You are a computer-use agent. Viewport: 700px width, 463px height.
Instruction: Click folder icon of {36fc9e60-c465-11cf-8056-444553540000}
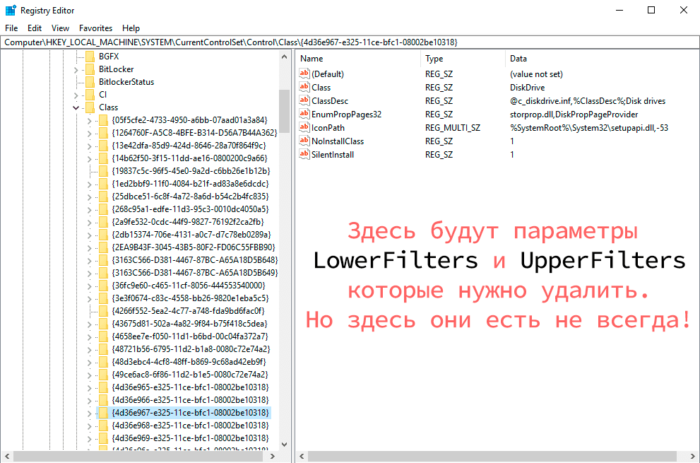click(104, 285)
